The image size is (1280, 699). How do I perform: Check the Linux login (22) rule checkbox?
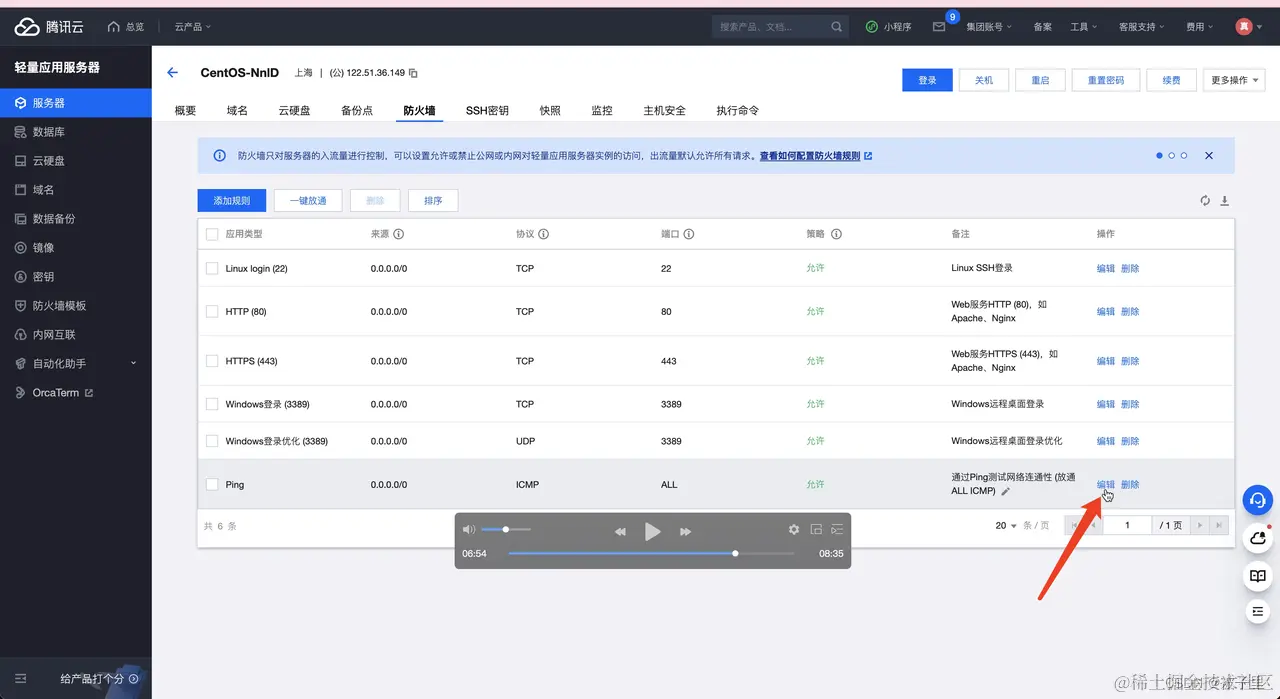point(212,268)
